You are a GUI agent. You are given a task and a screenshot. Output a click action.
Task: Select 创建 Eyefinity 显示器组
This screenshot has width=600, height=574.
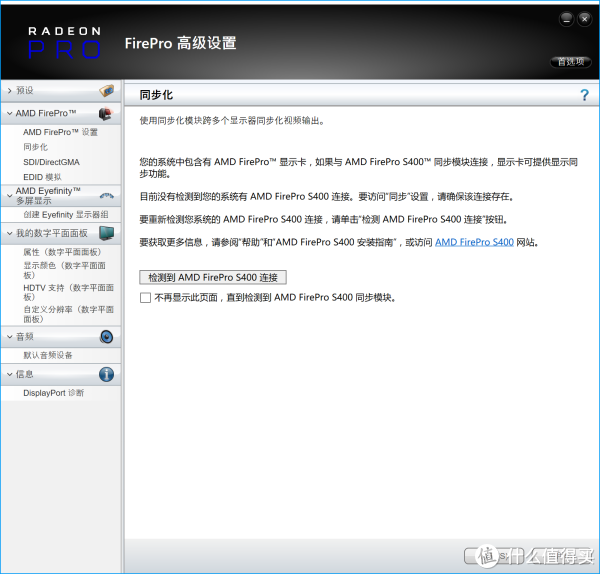coord(66,215)
